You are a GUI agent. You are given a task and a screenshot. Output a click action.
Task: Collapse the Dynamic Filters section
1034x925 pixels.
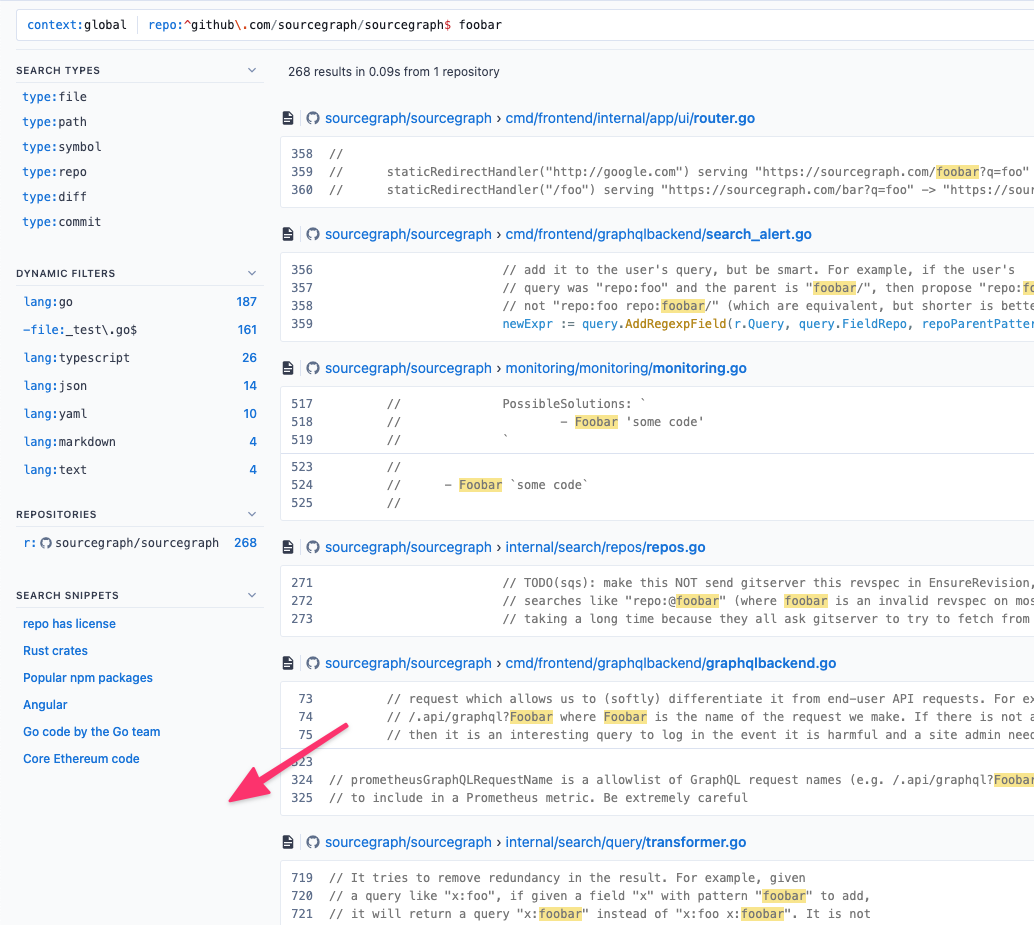coord(252,273)
